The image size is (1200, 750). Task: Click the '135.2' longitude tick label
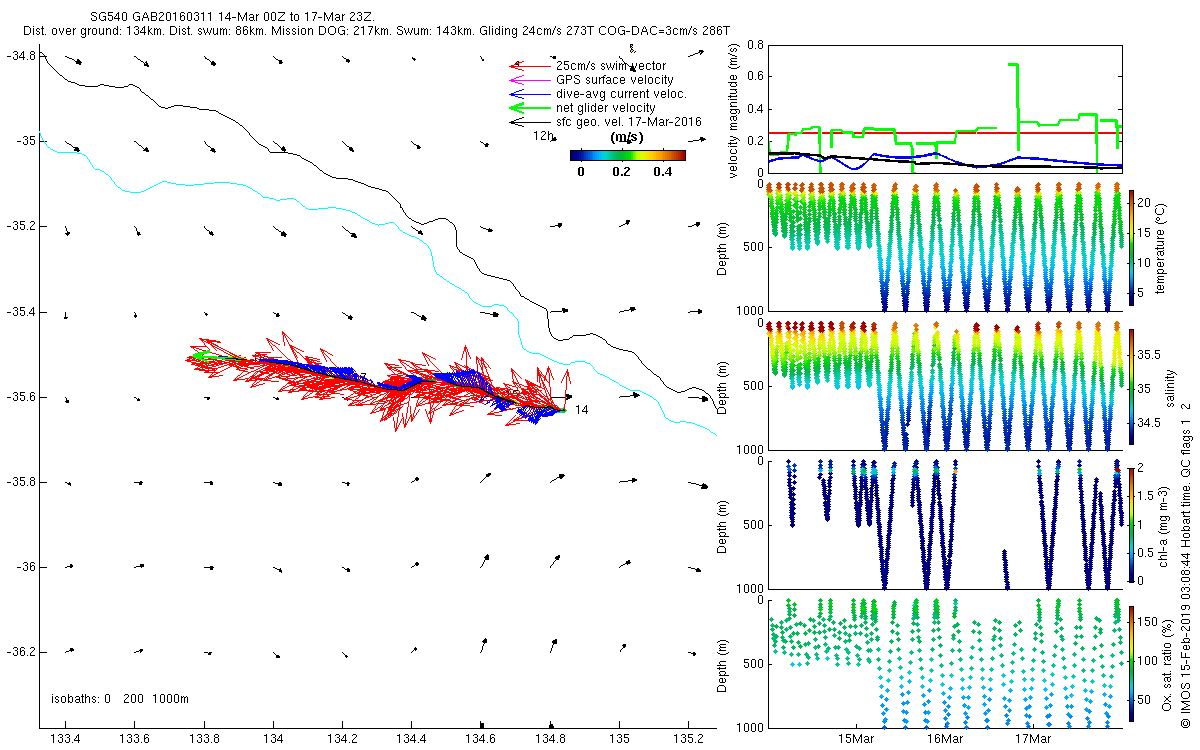(x=688, y=740)
